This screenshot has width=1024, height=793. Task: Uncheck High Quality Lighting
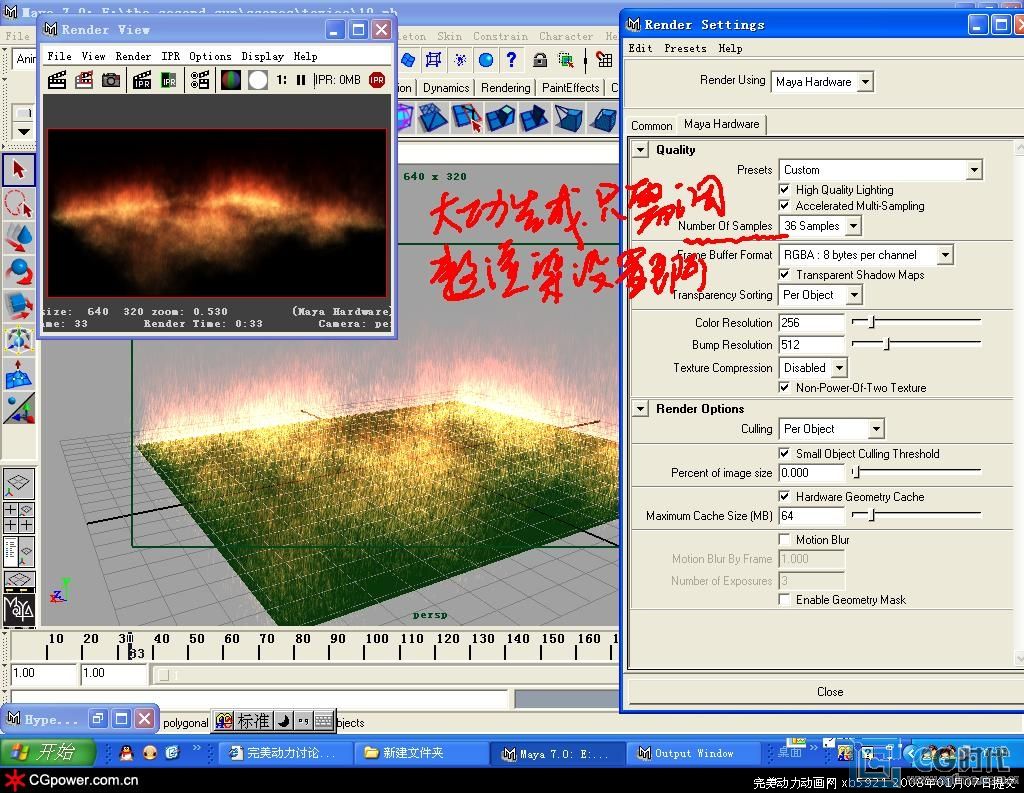tap(784, 189)
